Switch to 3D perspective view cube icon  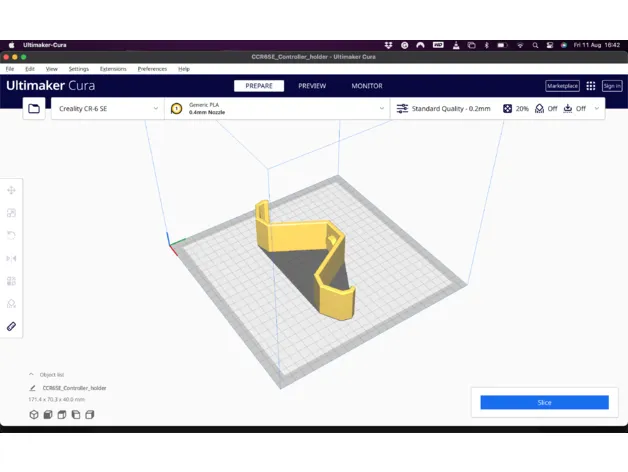click(x=34, y=414)
